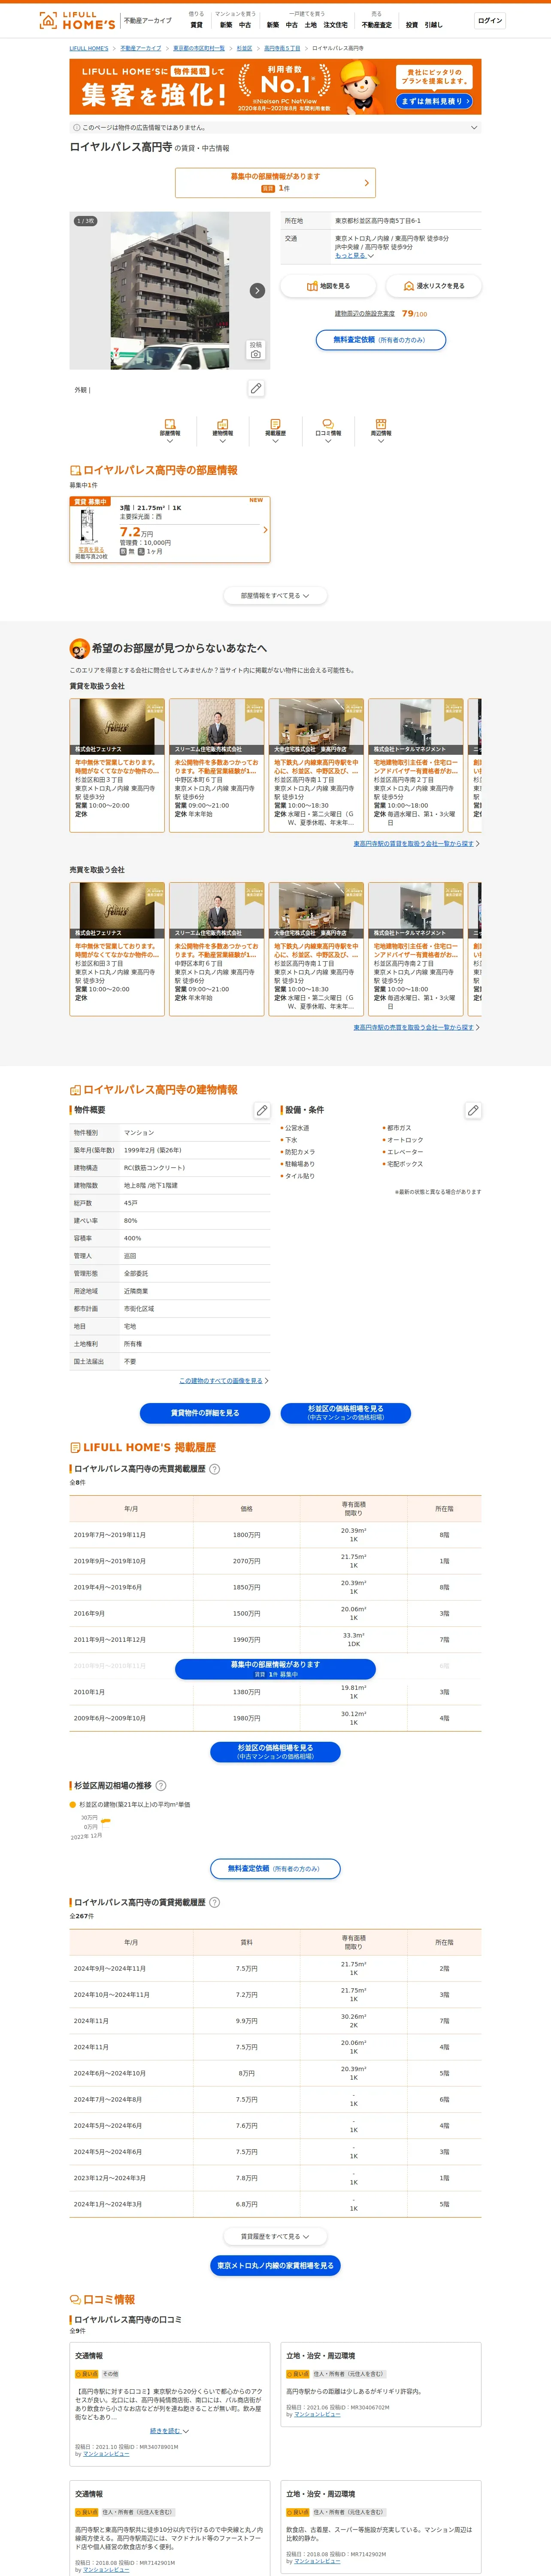Click the 2024年9月〜2024年11月 rental history row
551x2576 pixels.
[275, 1968]
